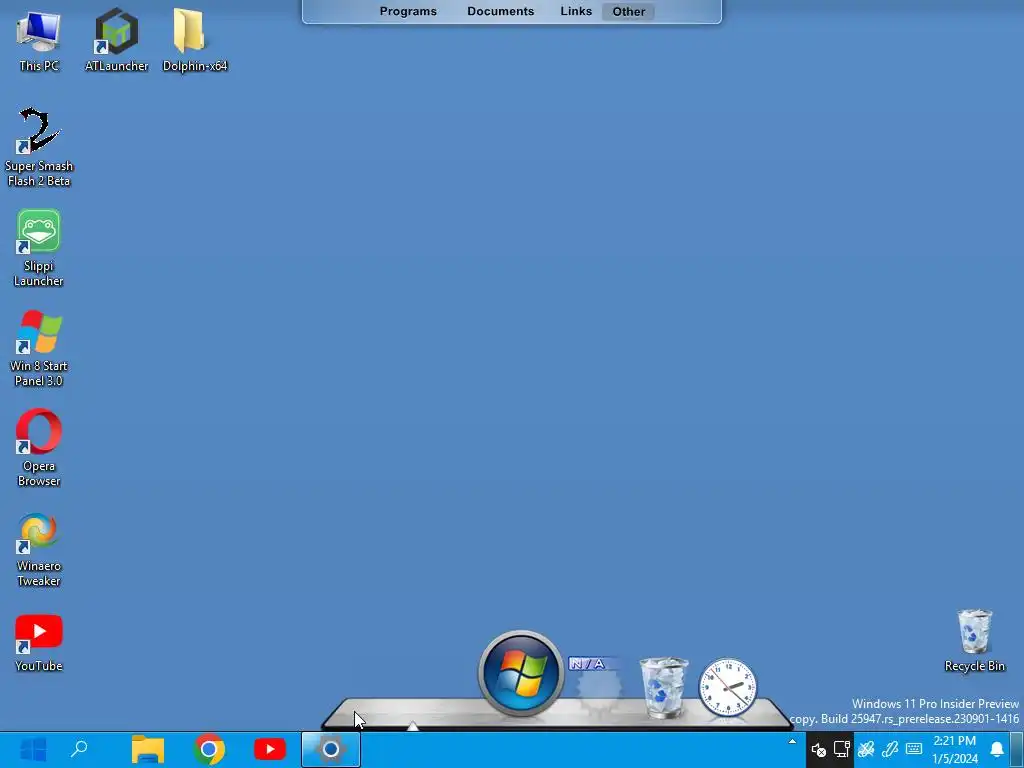Click the crossed-out pen tray icon
This screenshot has height=768, width=1024.
(x=866, y=749)
